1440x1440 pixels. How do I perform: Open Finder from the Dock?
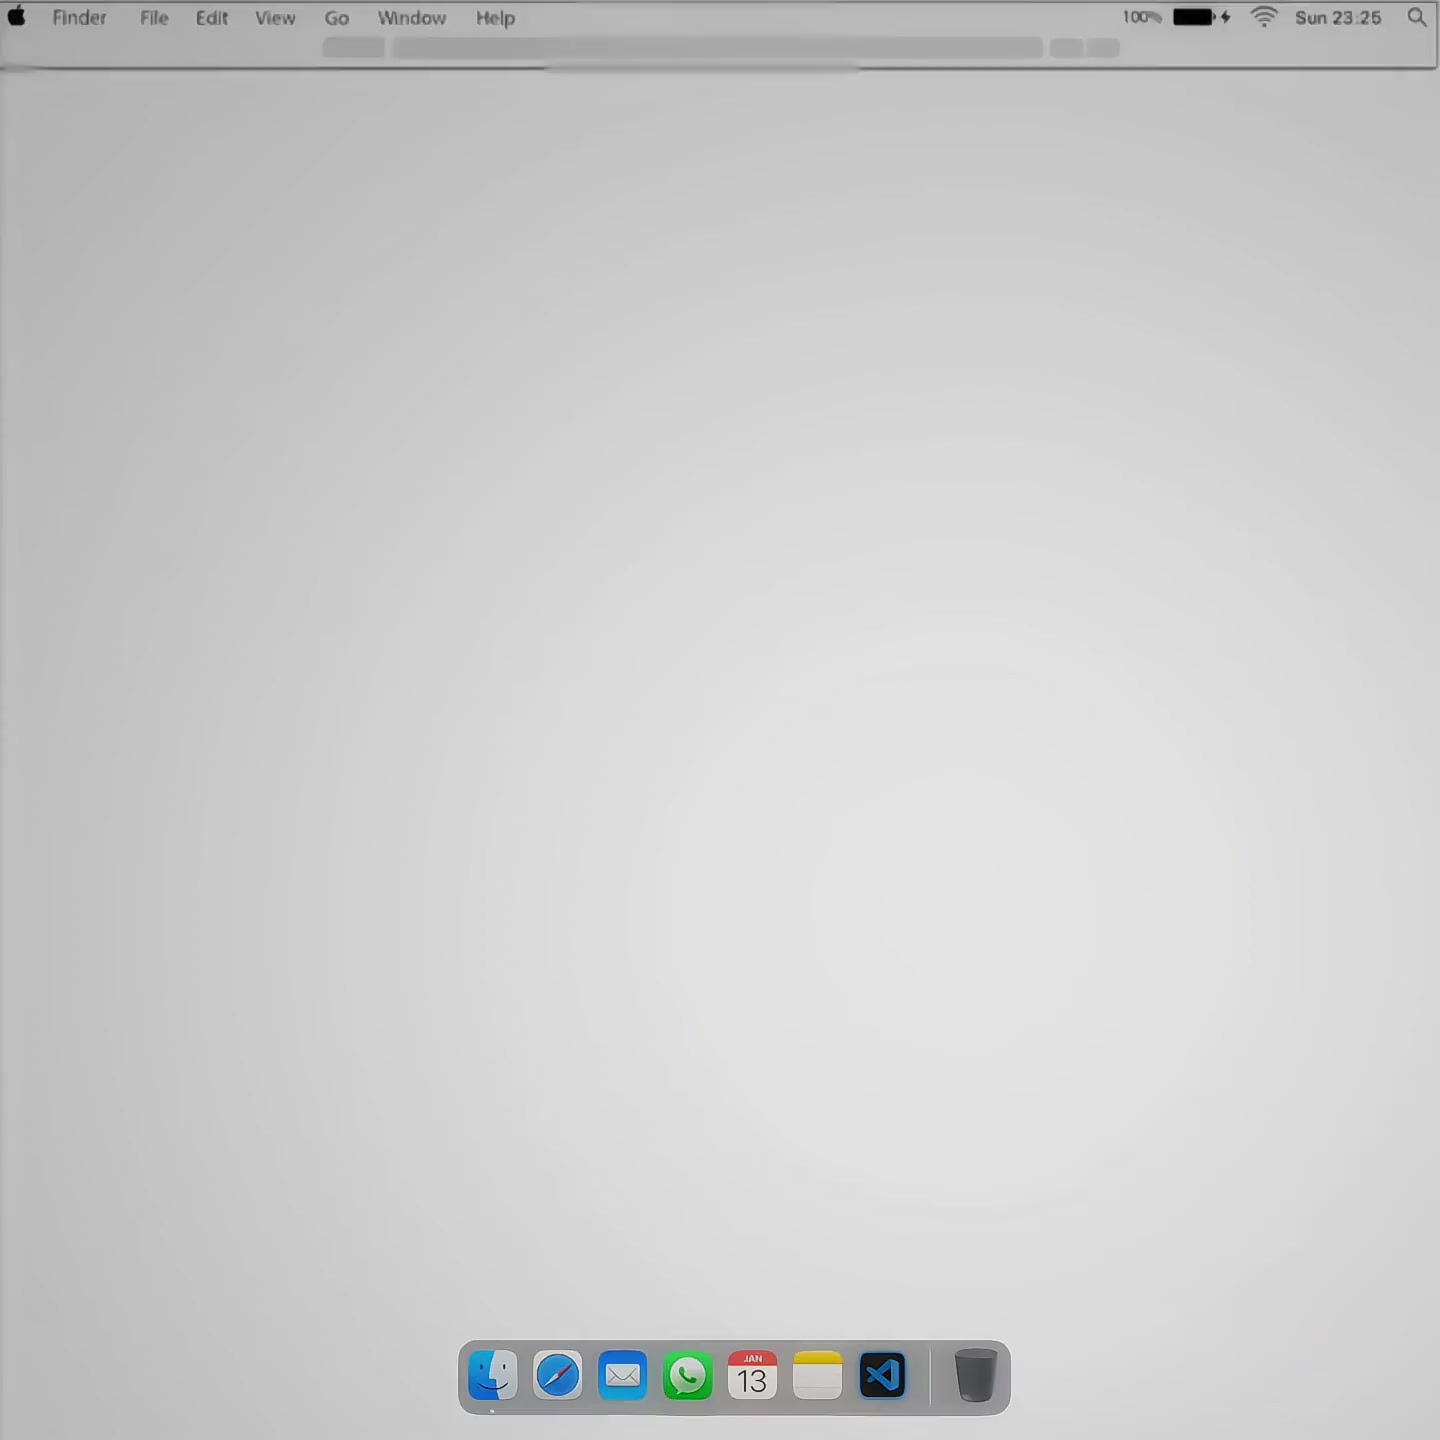[493, 1376]
